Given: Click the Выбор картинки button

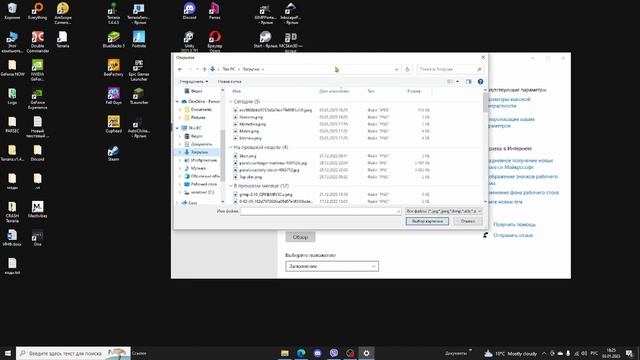Looking at the screenshot, I should pos(427,221).
